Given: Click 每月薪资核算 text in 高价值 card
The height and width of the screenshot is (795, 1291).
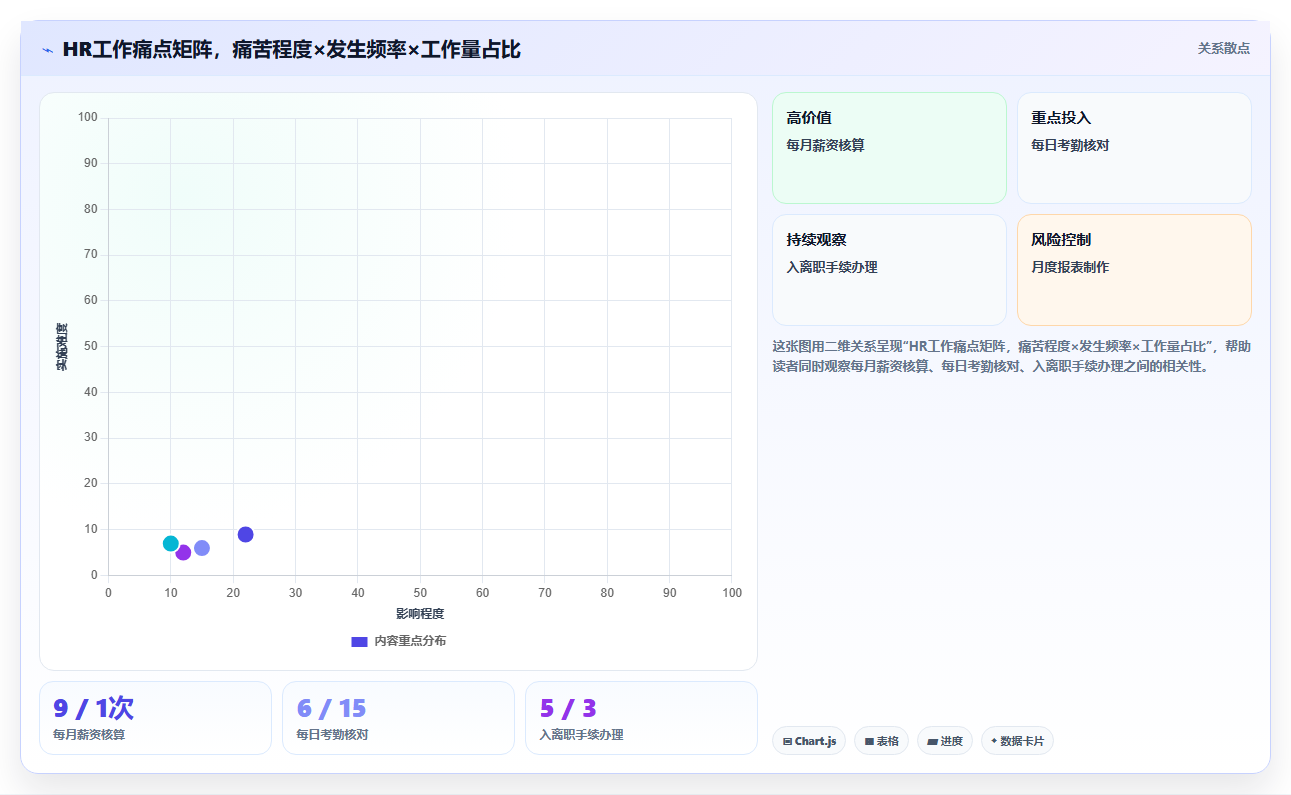Looking at the screenshot, I should pyautogui.click(x=825, y=145).
